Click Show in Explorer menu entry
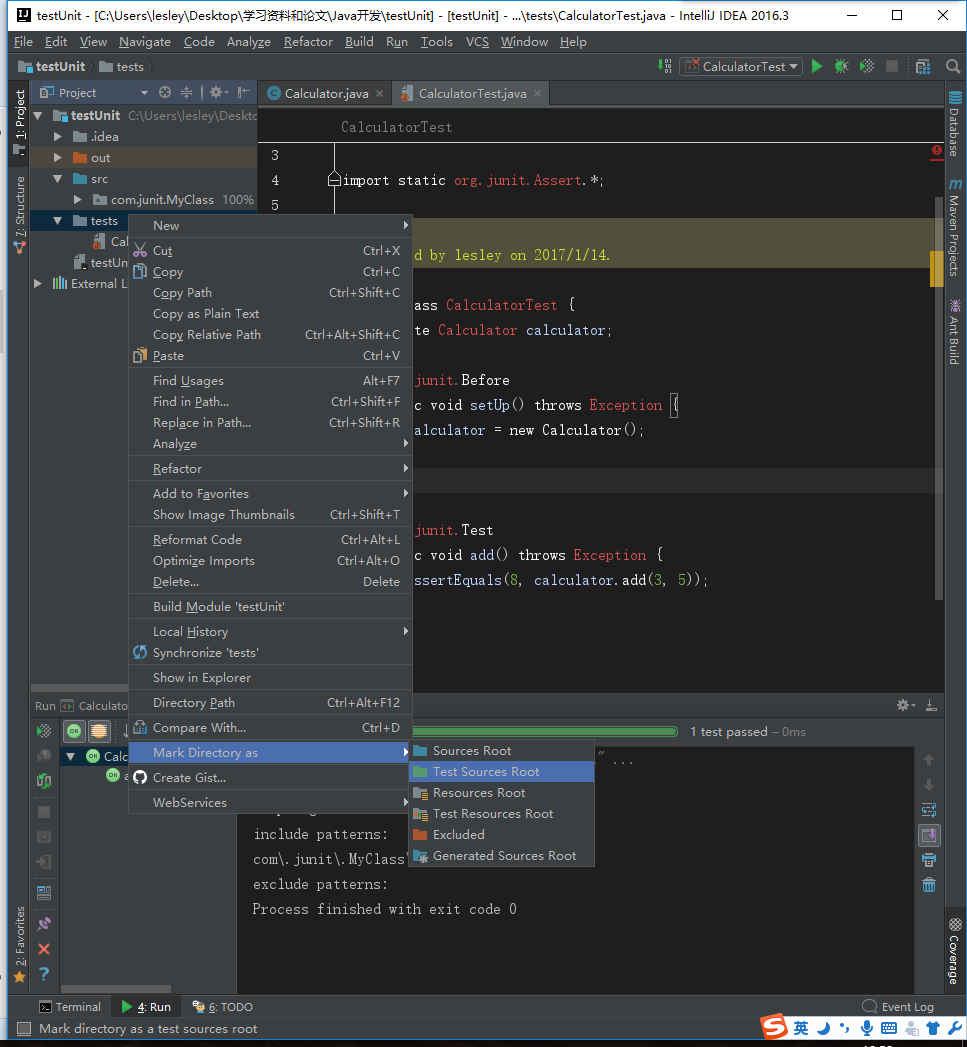967x1047 pixels. coord(270,678)
